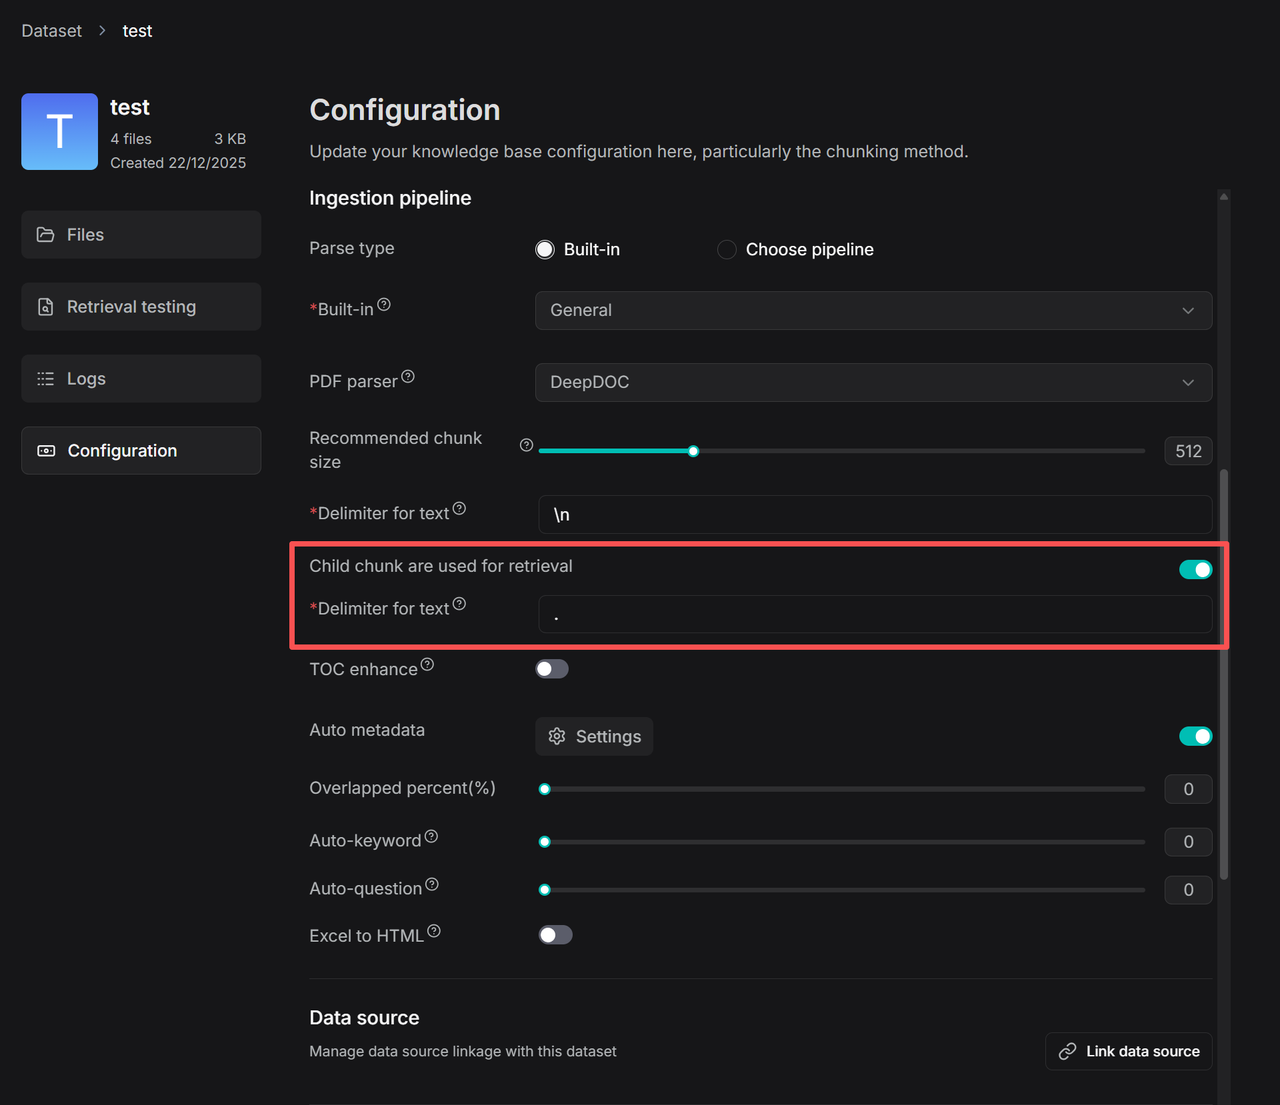Disable child chunk retrieval toggle
This screenshot has height=1105, width=1280.
coord(1195,569)
